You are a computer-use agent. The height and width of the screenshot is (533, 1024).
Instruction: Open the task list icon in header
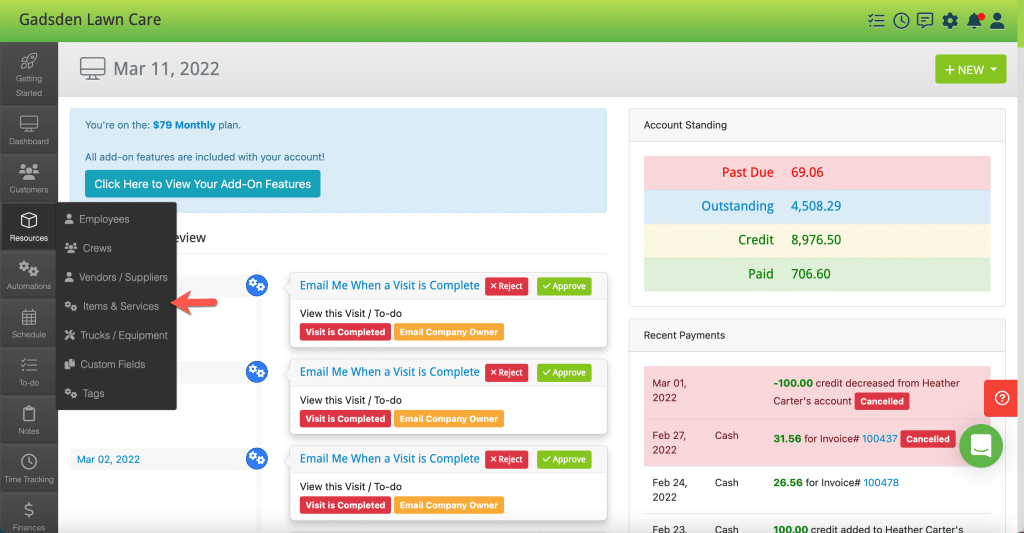[876, 21]
